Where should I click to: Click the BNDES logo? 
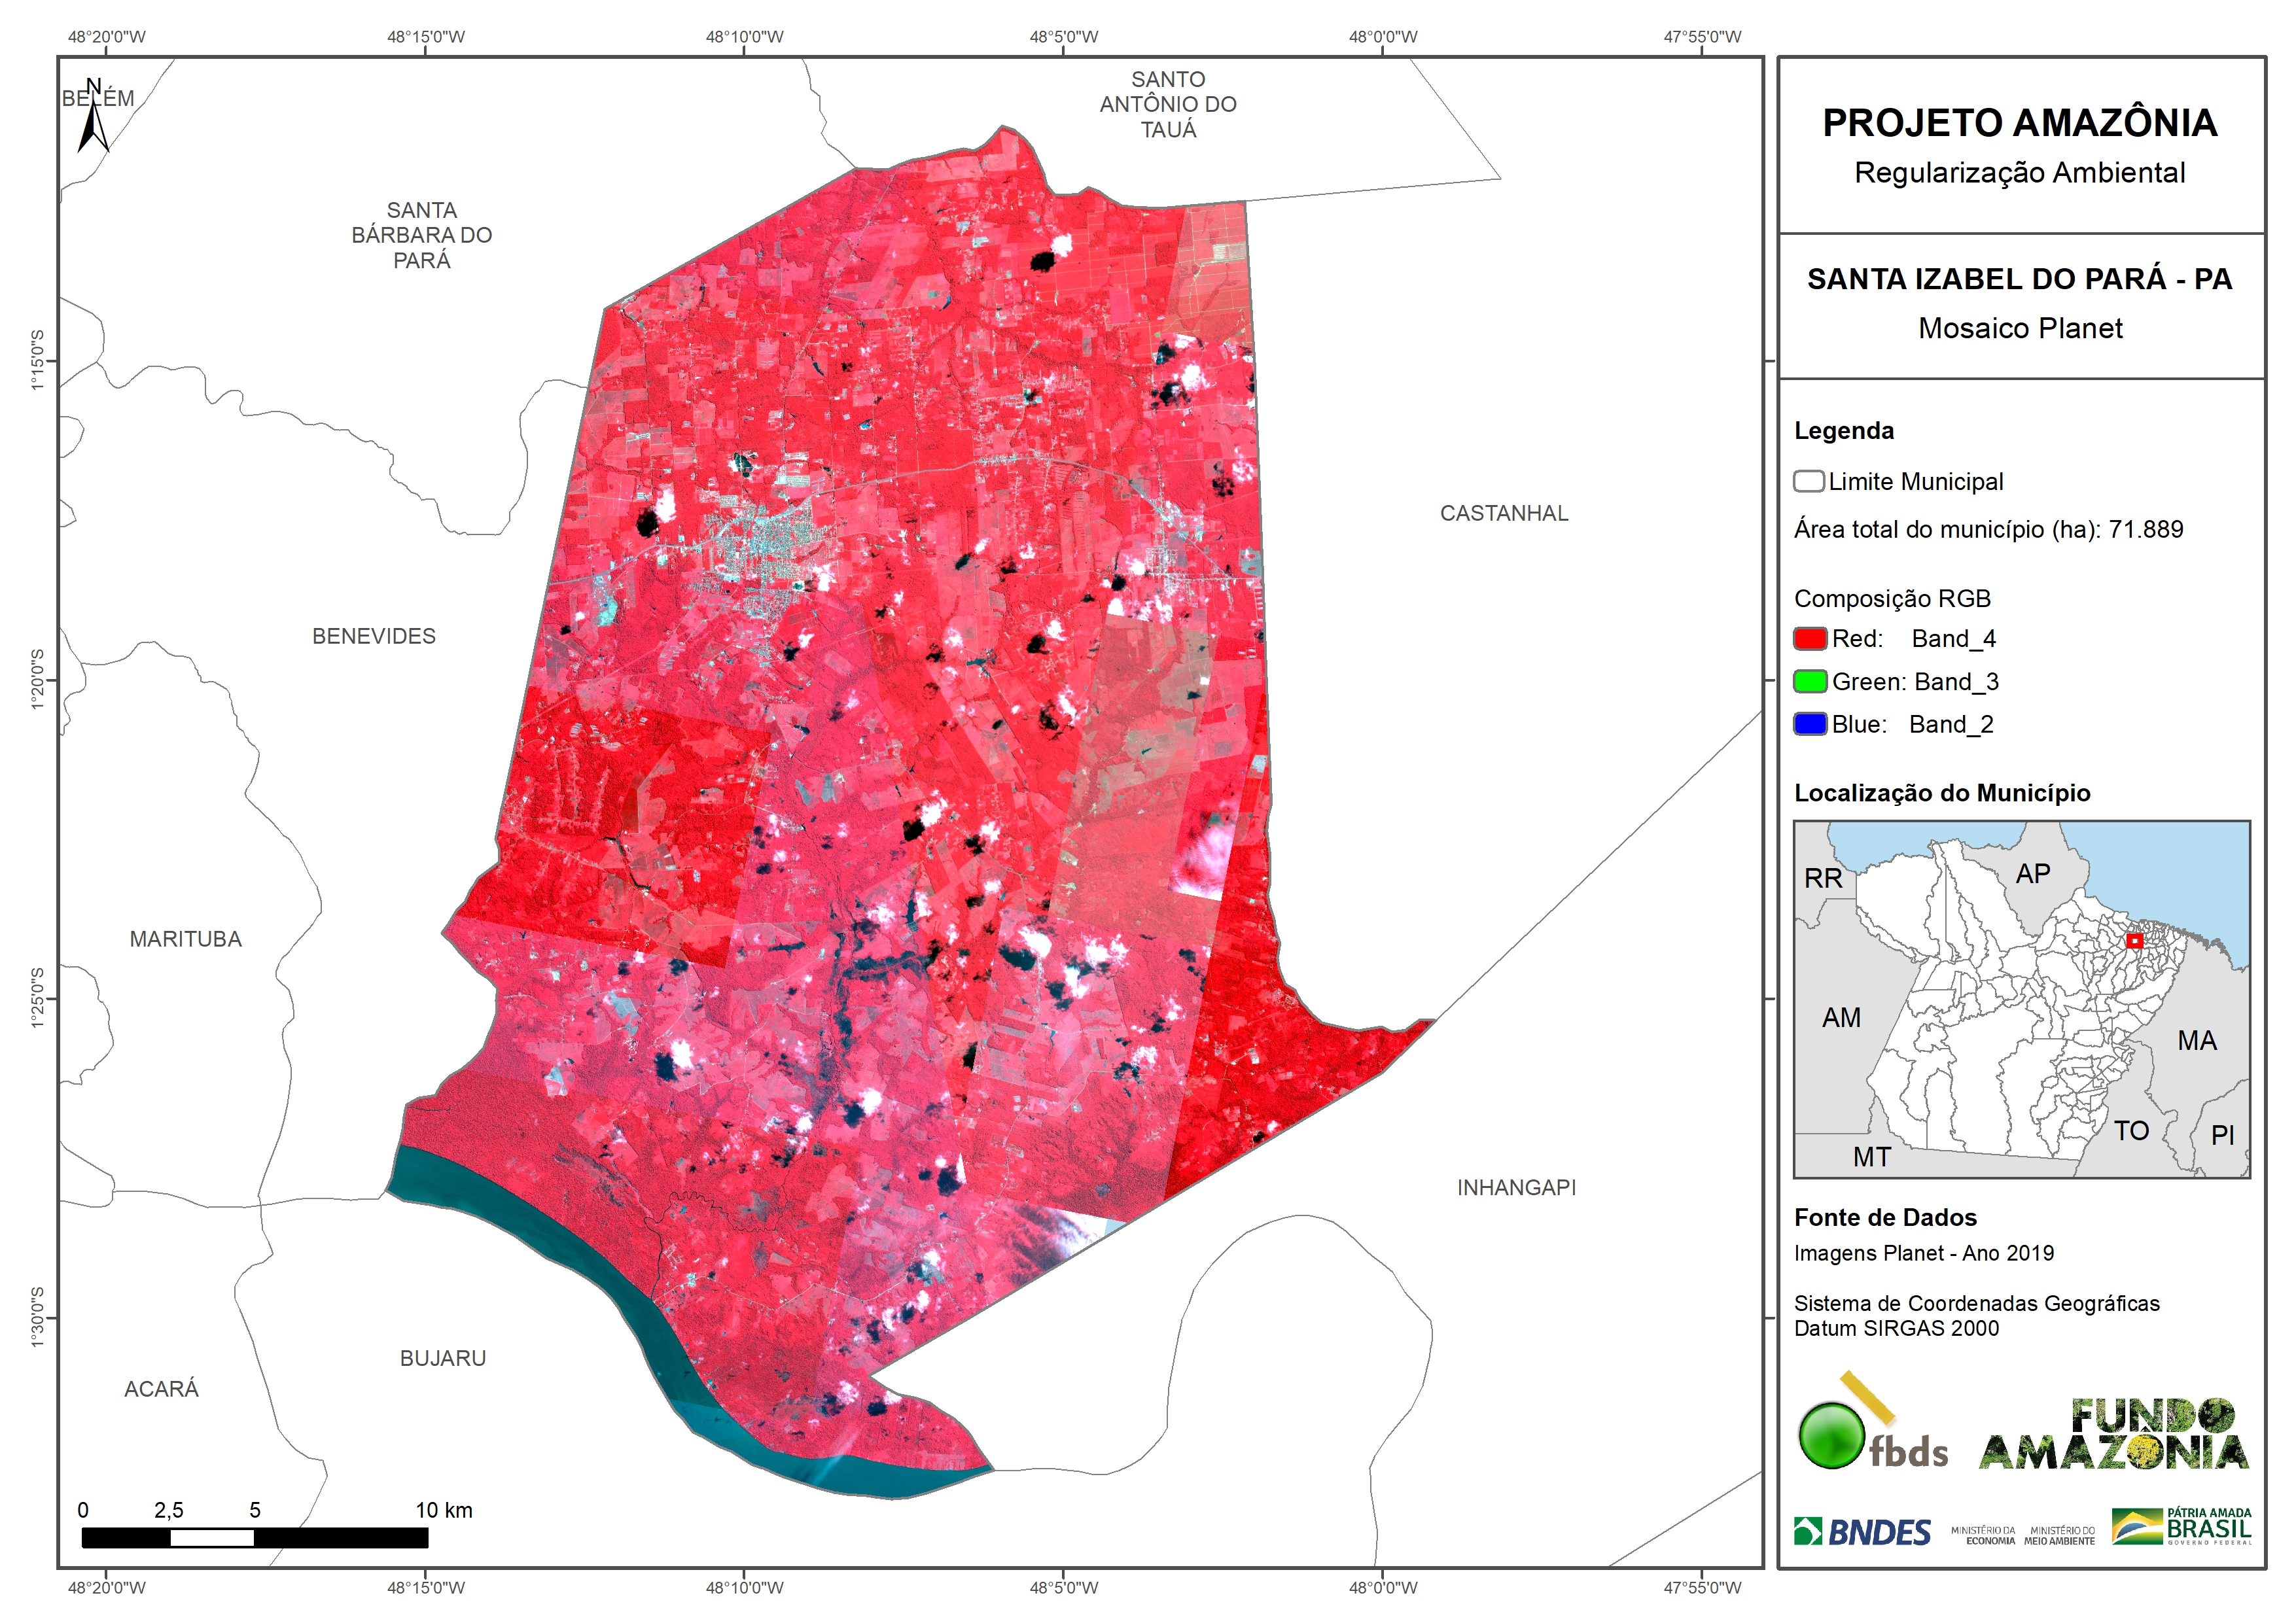pos(1862,1532)
